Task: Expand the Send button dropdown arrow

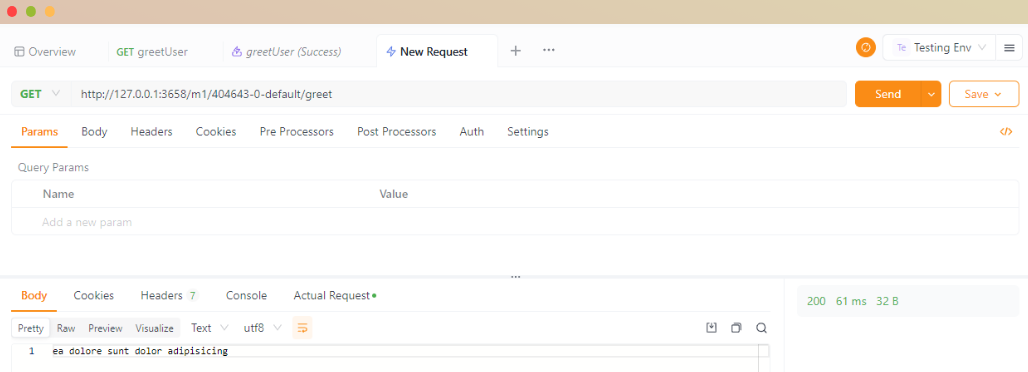Action: (x=931, y=94)
